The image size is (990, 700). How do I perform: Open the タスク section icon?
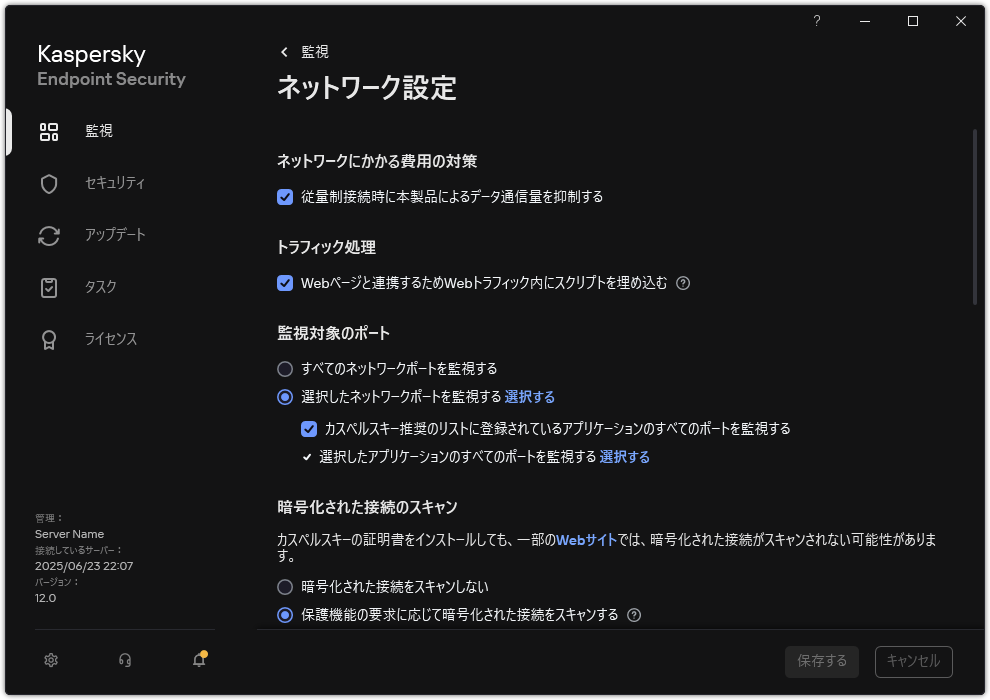(x=48, y=287)
